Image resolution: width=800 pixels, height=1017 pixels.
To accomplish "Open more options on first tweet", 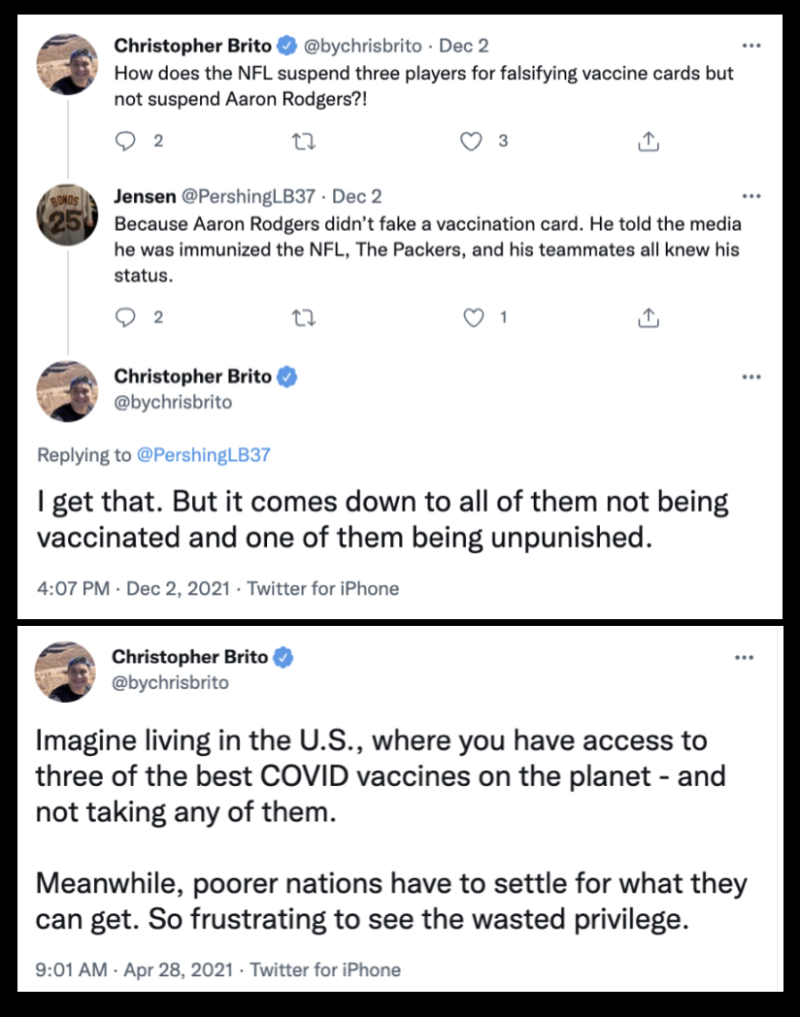I will [752, 45].
